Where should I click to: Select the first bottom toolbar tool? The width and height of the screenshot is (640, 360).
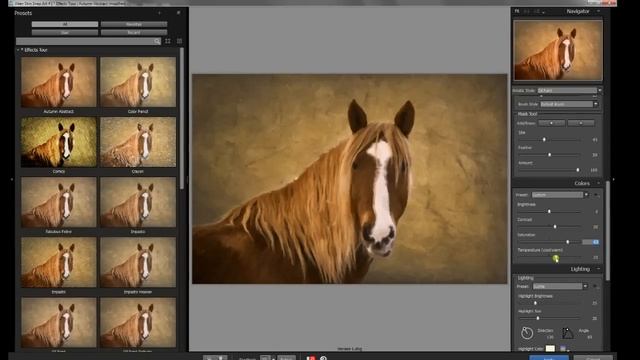point(209,358)
